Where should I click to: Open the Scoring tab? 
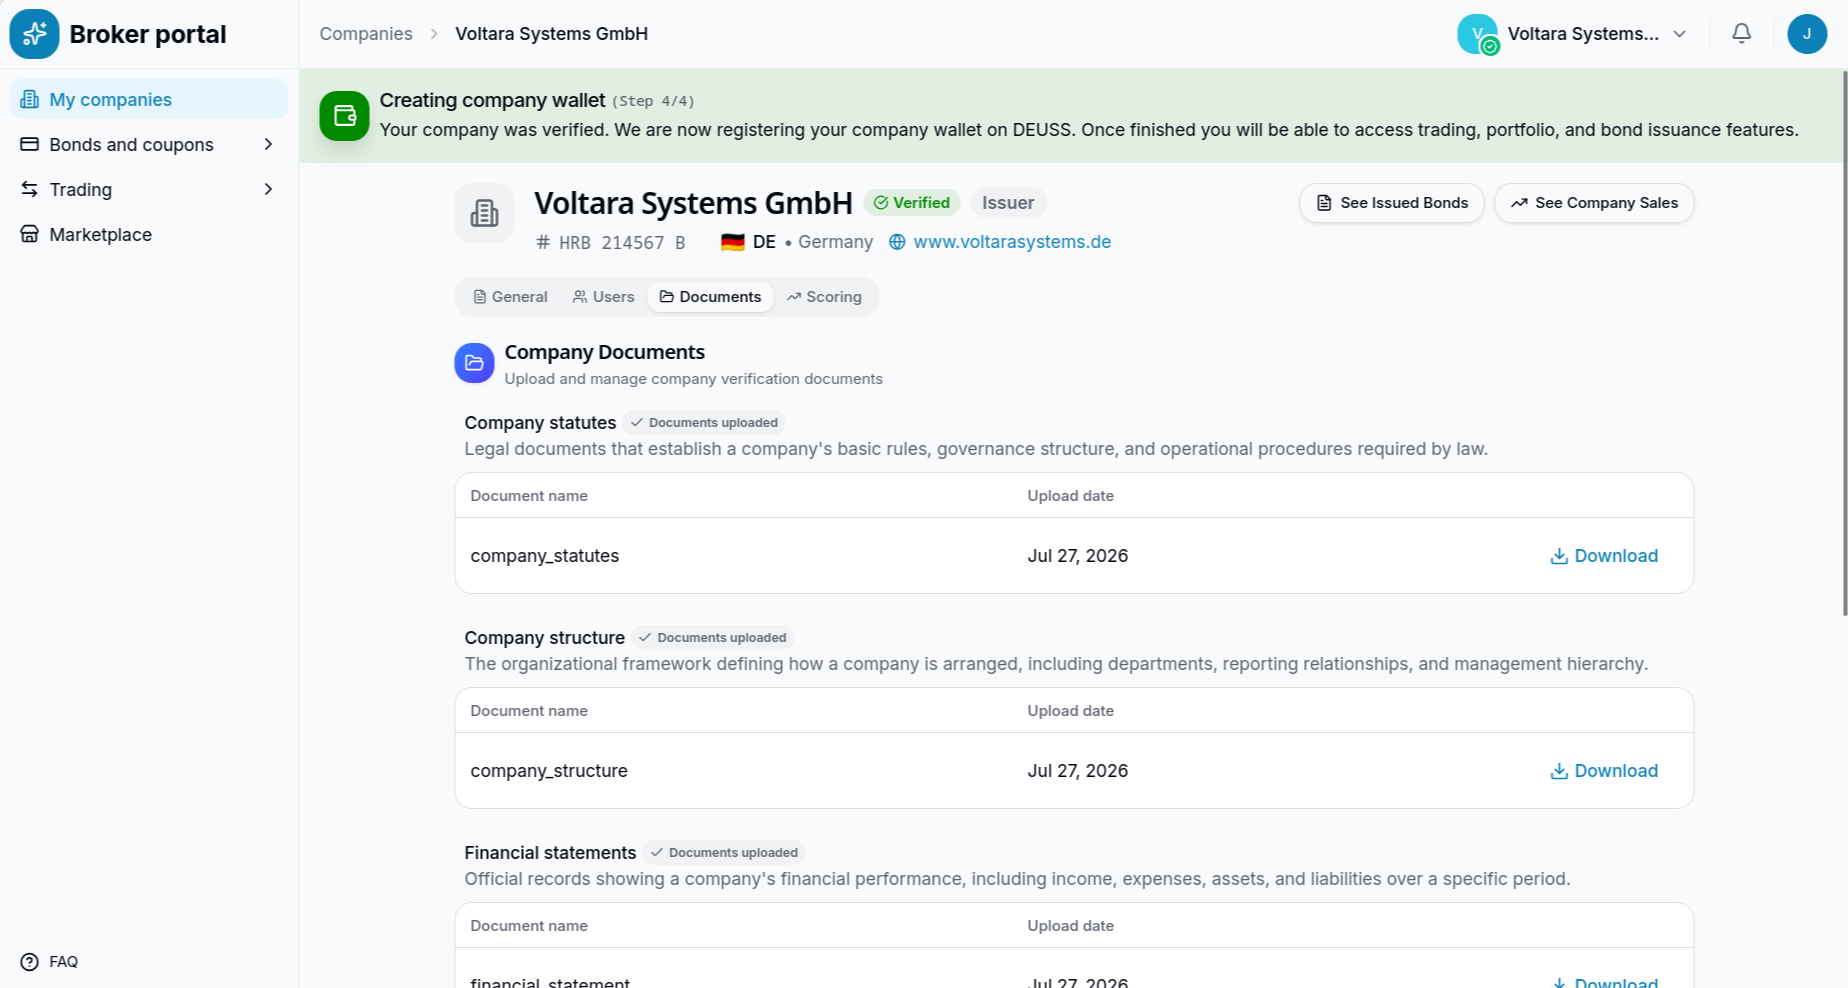click(x=824, y=297)
